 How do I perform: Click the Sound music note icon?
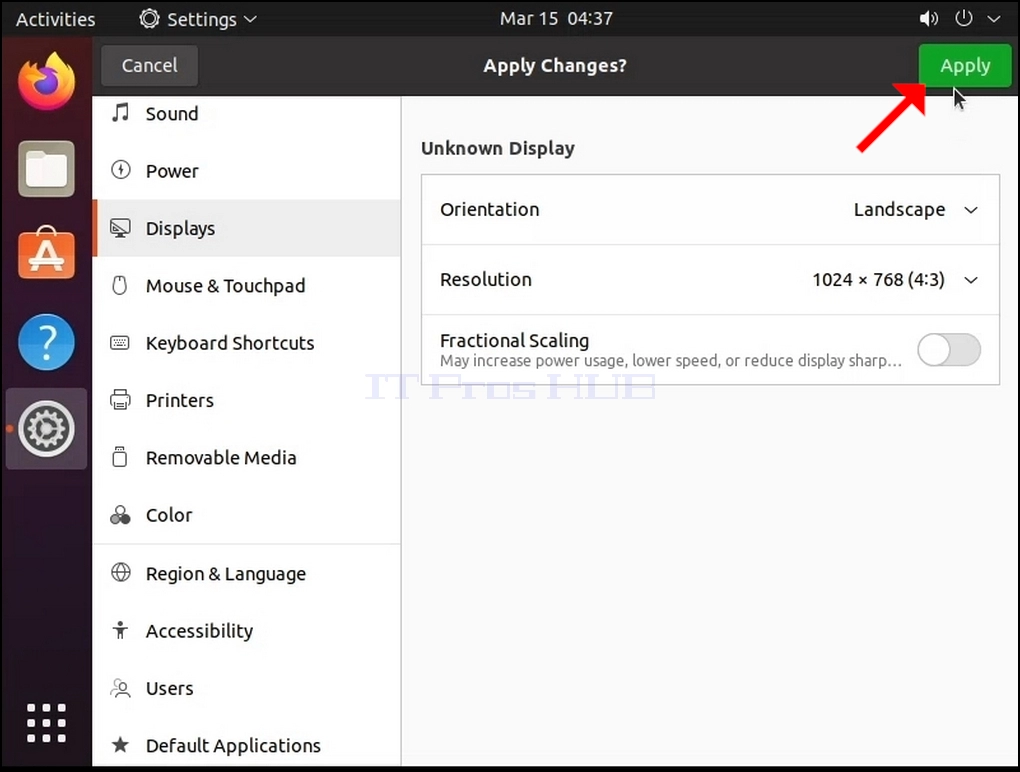[120, 113]
